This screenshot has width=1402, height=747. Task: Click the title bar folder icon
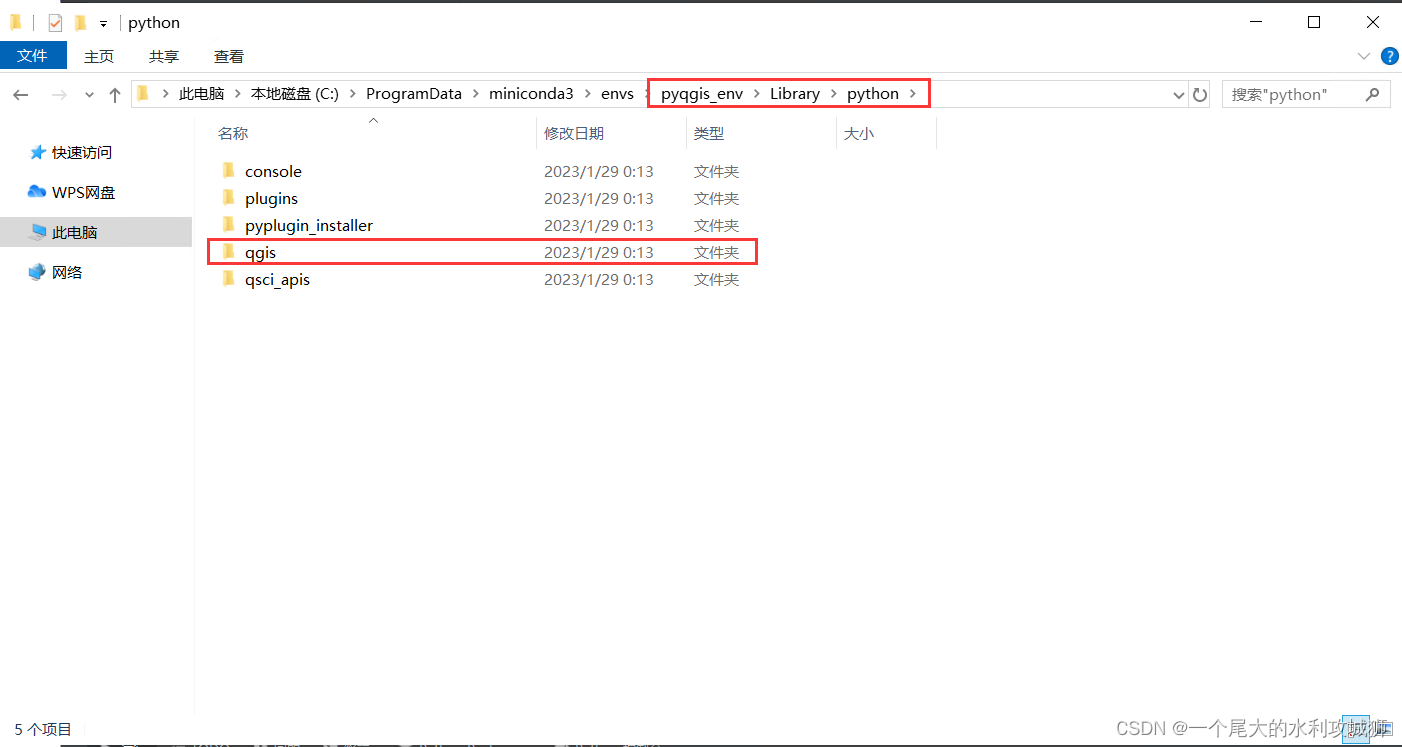(x=15, y=22)
